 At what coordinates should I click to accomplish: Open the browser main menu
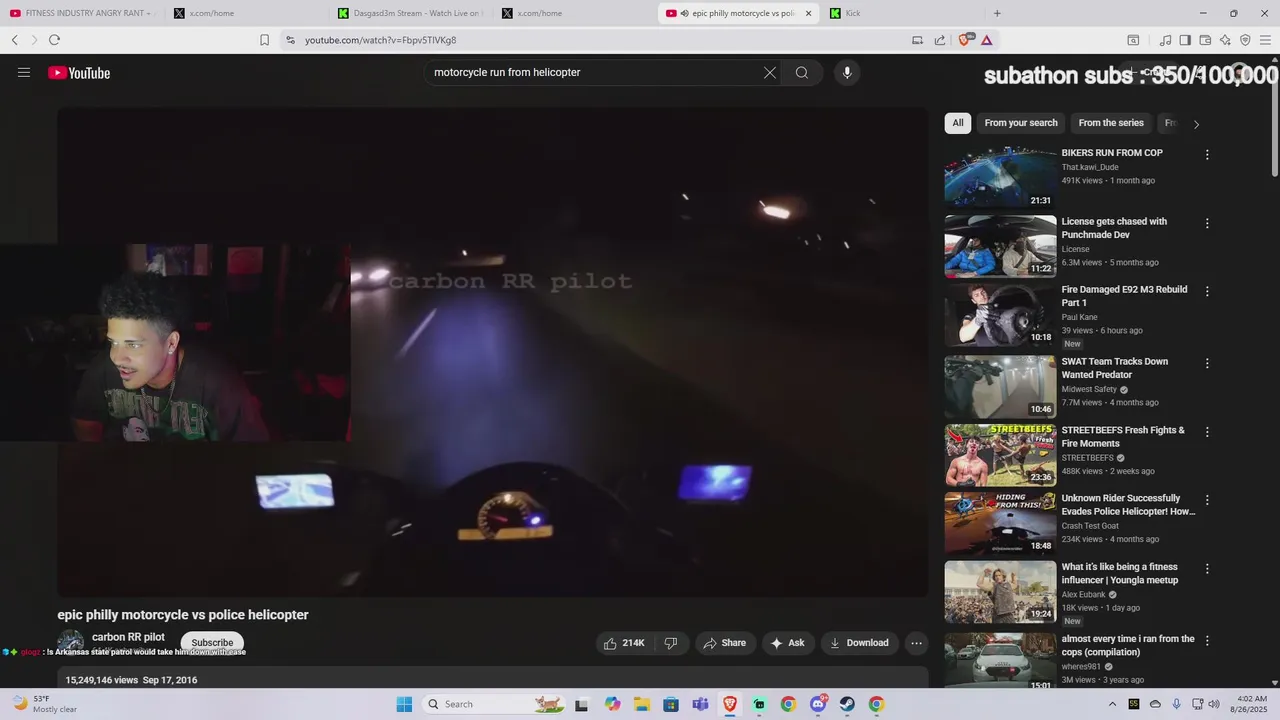1265,40
